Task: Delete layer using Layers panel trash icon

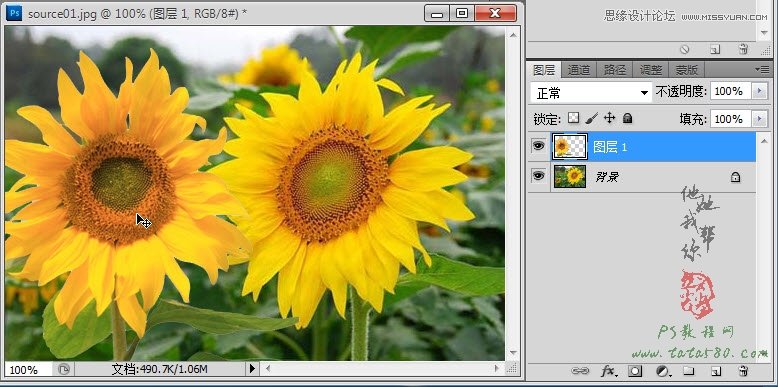Action: coord(743,371)
